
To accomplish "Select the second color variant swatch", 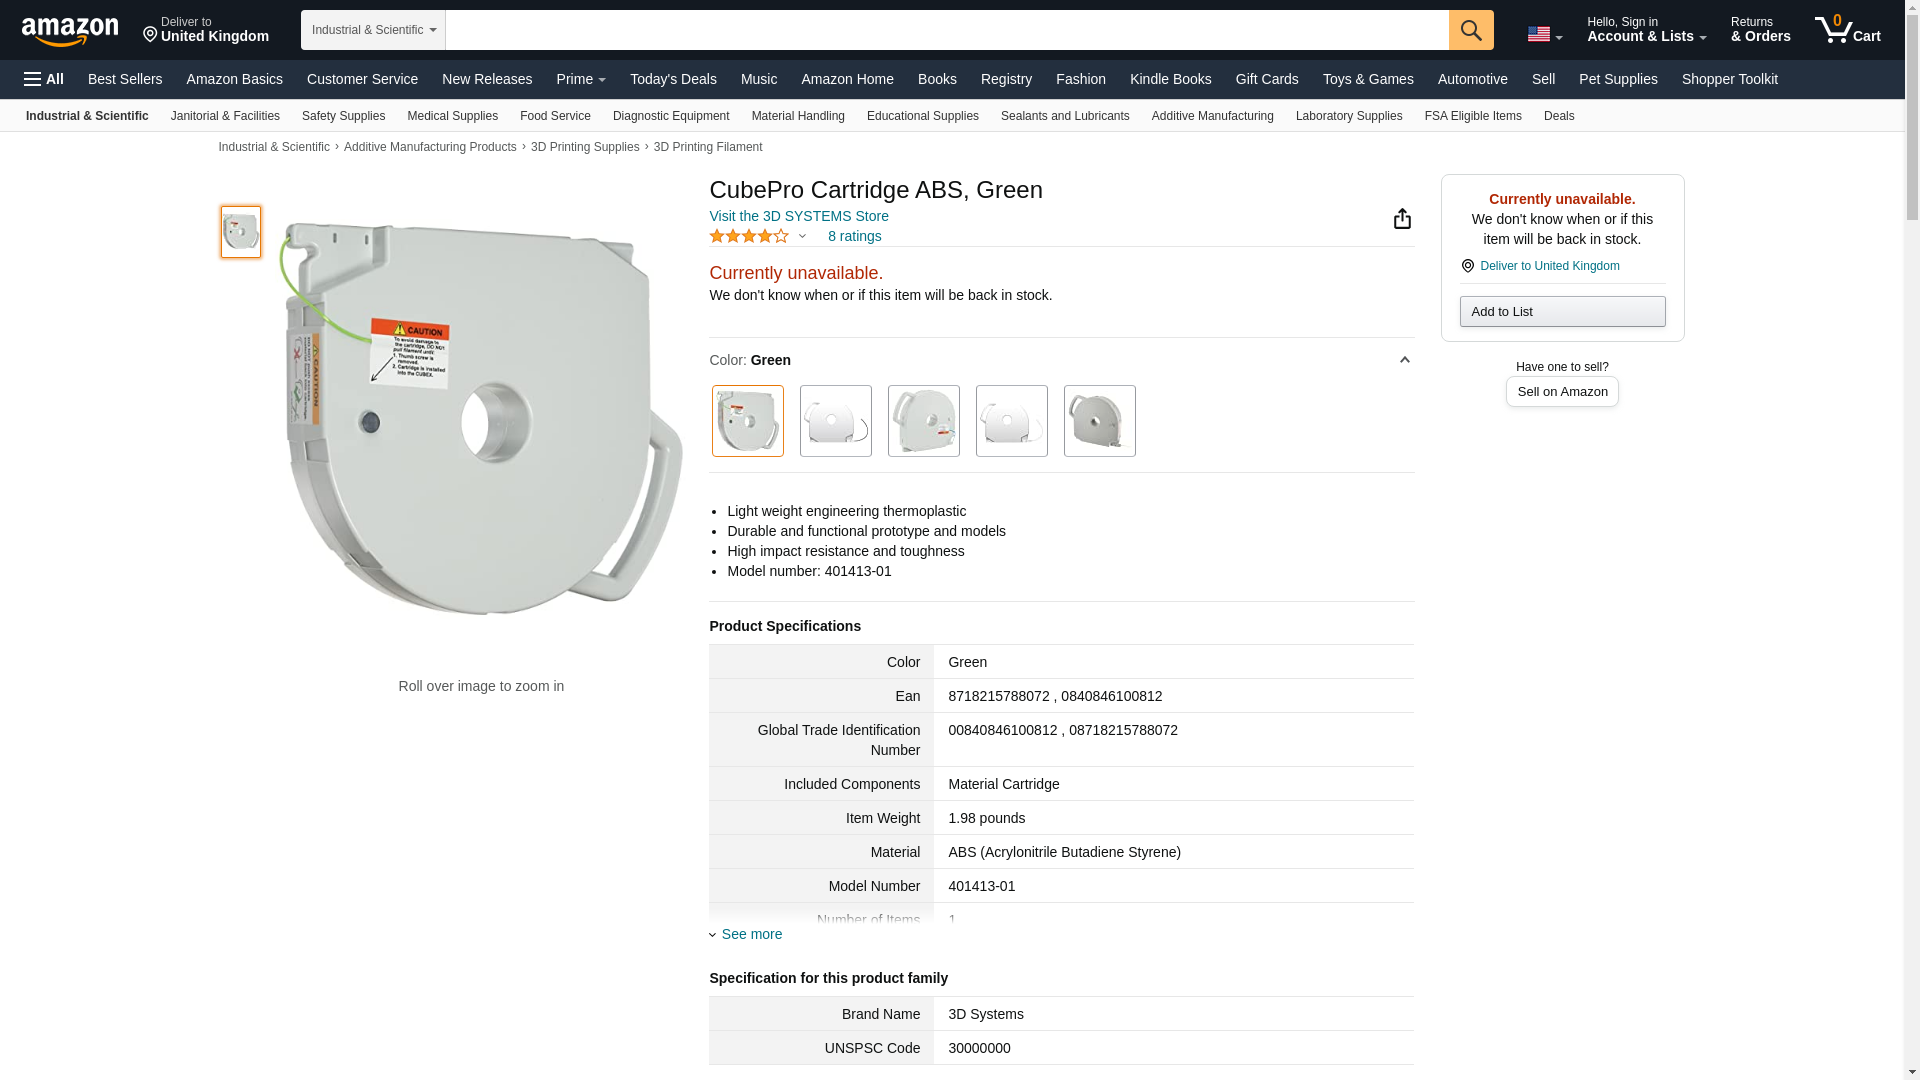I will click(835, 421).
